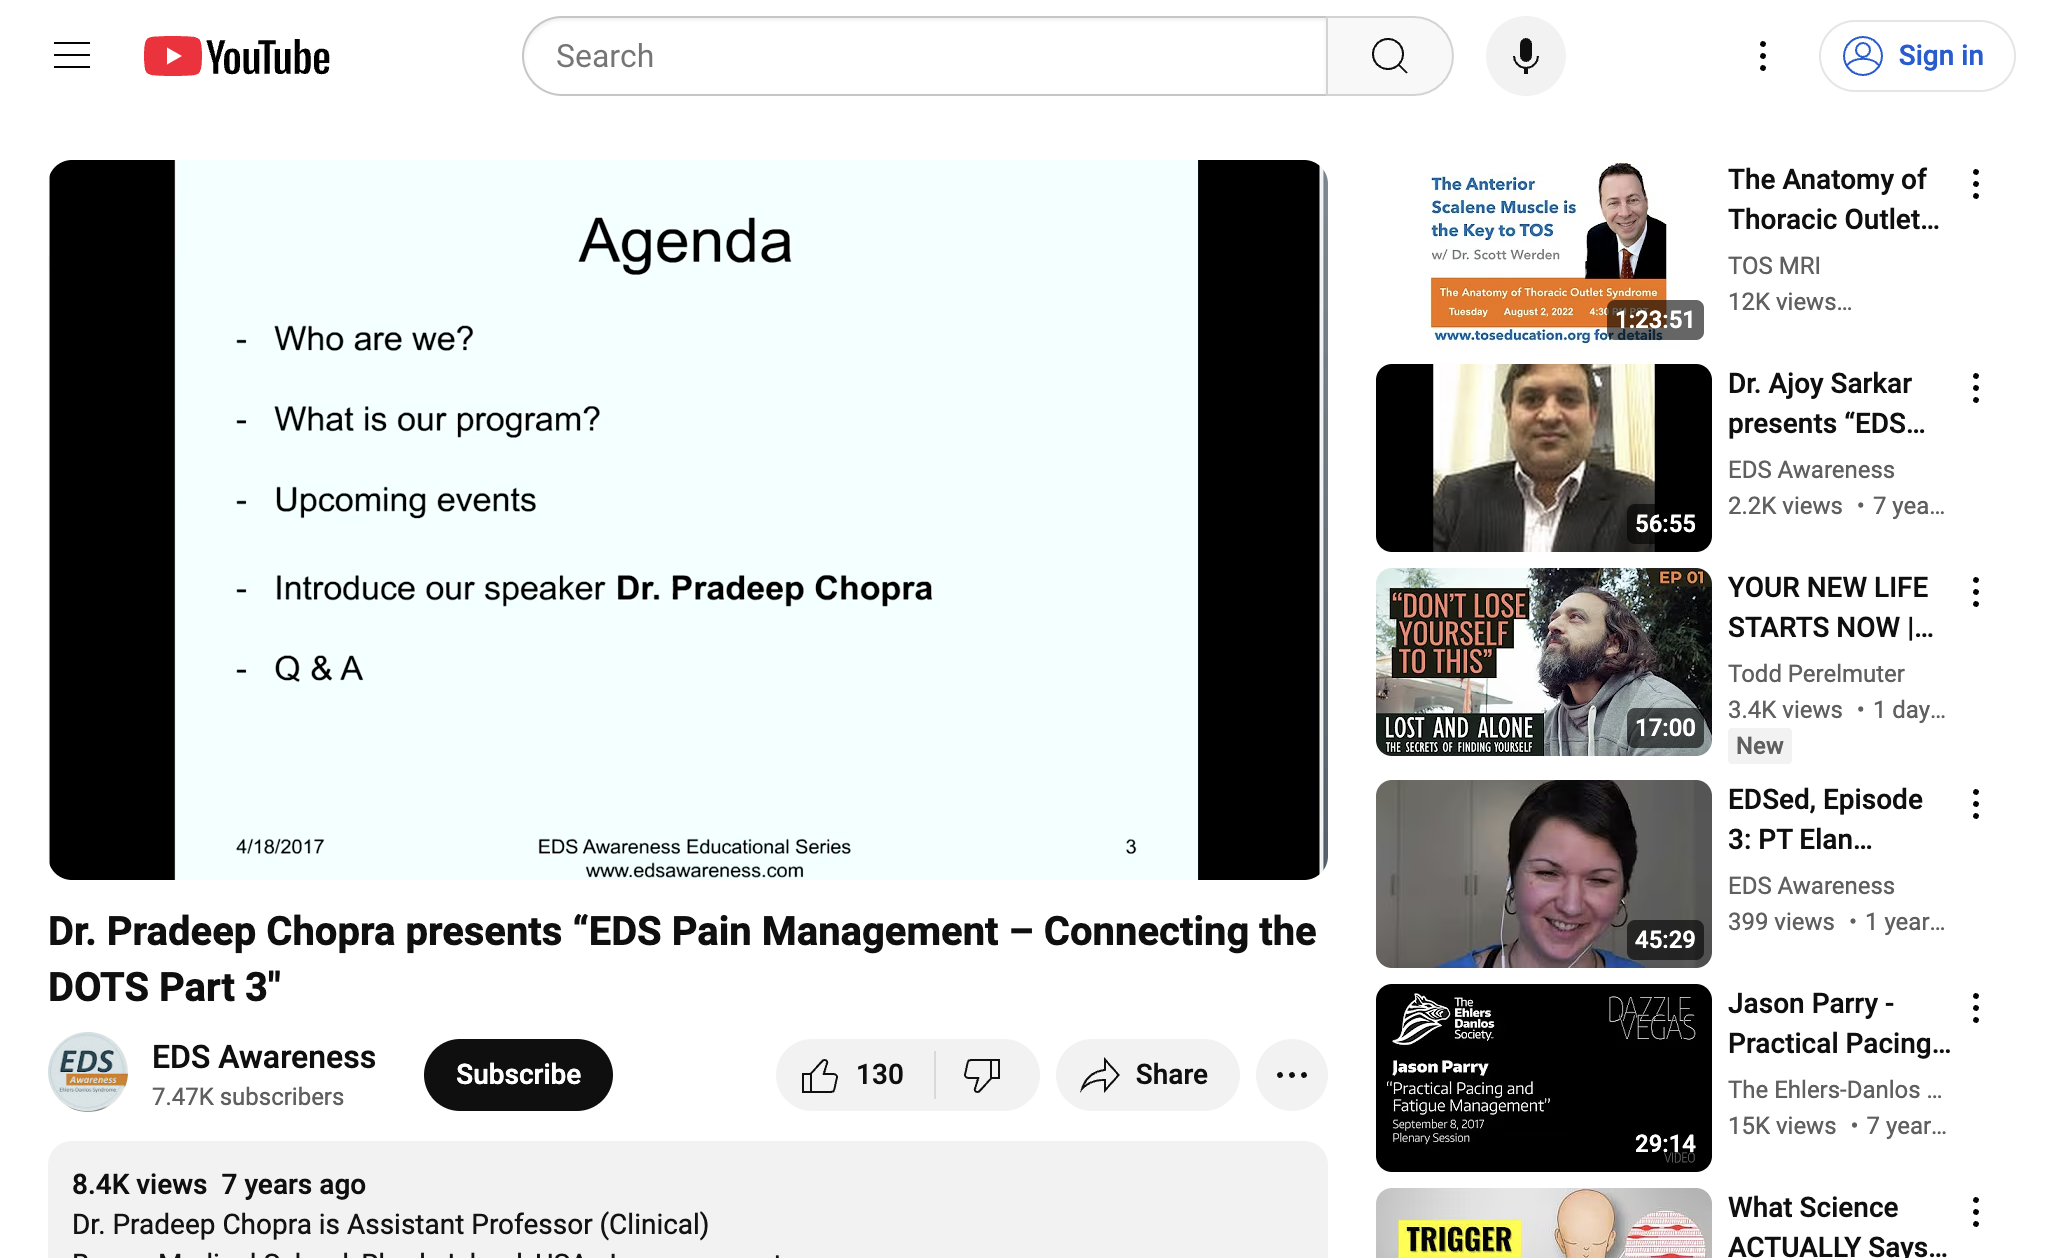Open menu for EDSed Episode 3 video
The height and width of the screenshot is (1258, 2048).
[x=1976, y=804]
